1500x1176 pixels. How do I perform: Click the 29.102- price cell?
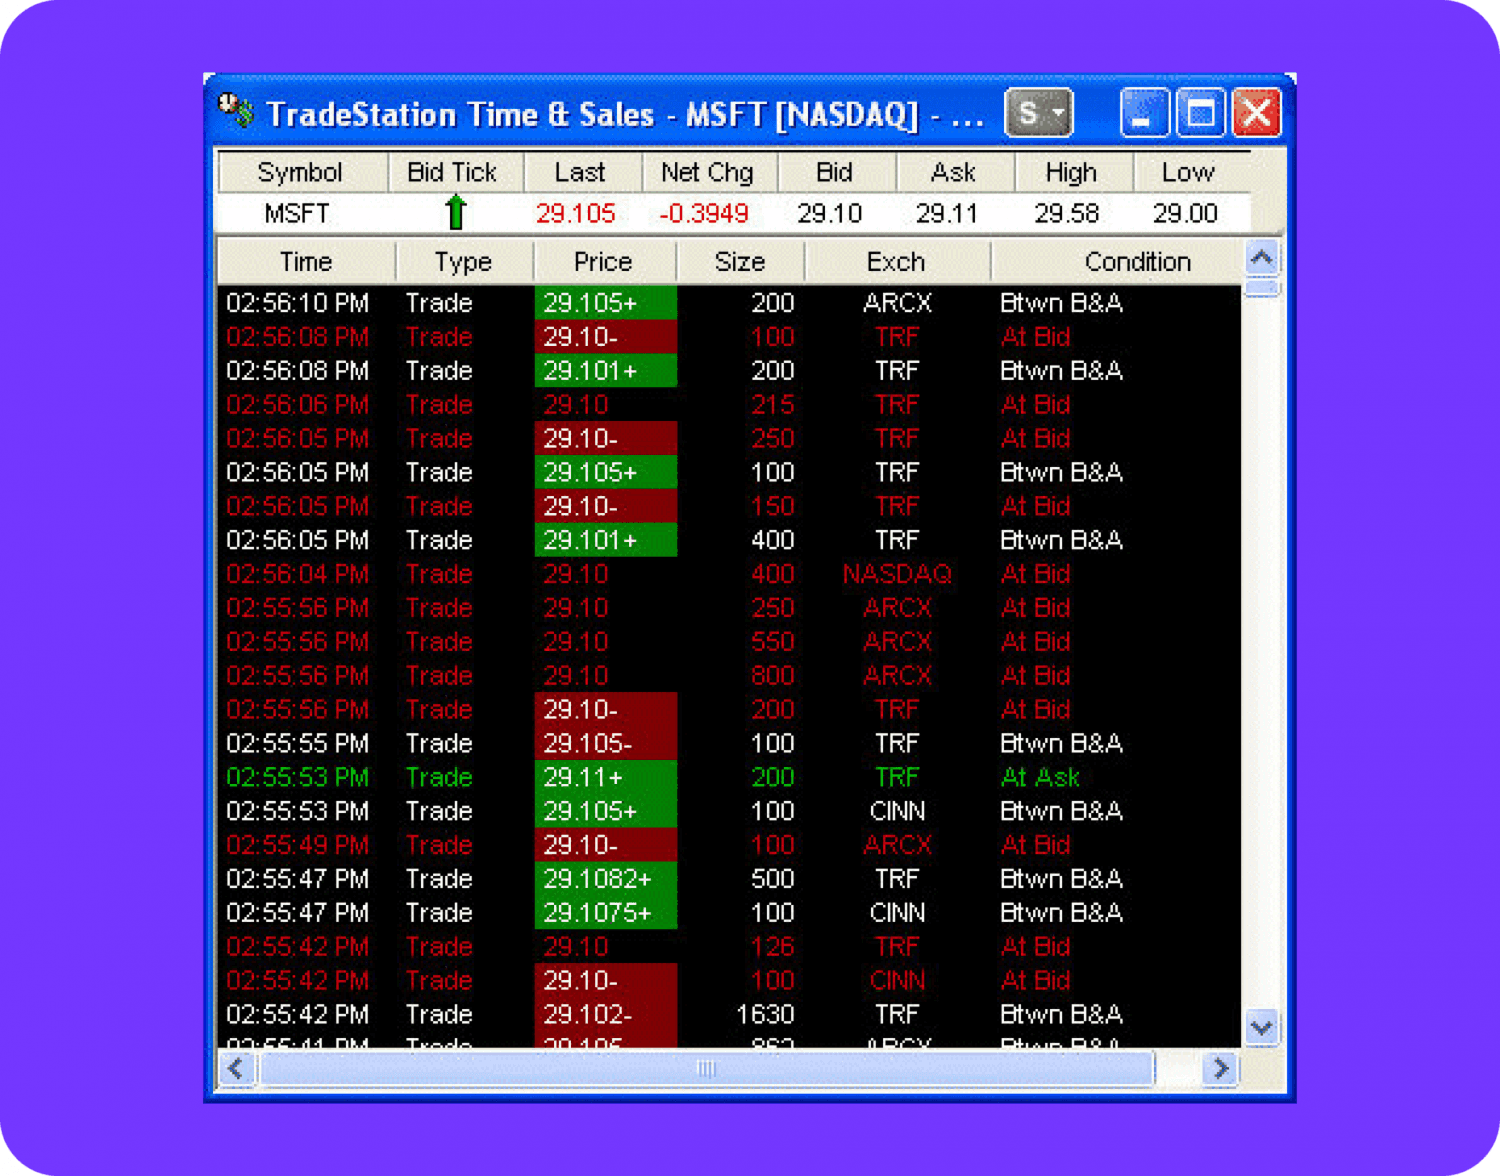point(606,1015)
